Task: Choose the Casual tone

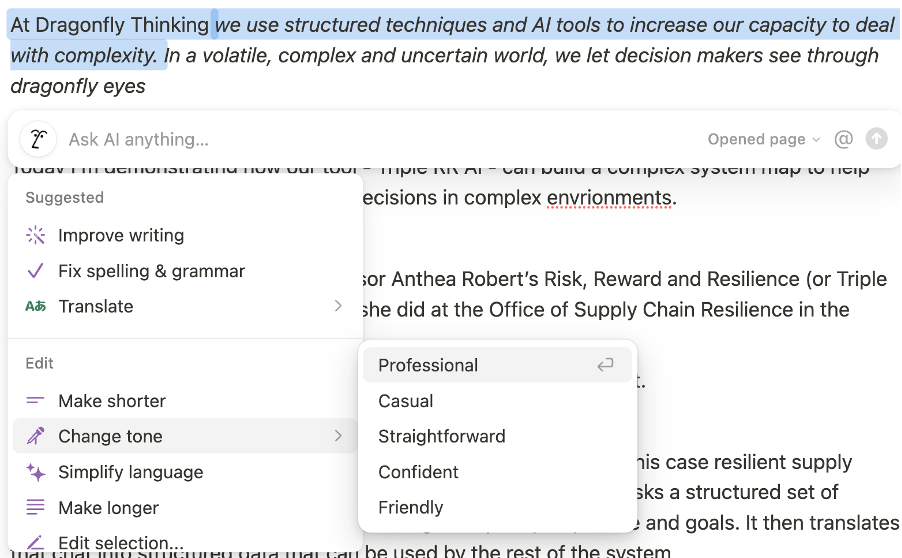Action: [x=406, y=401]
